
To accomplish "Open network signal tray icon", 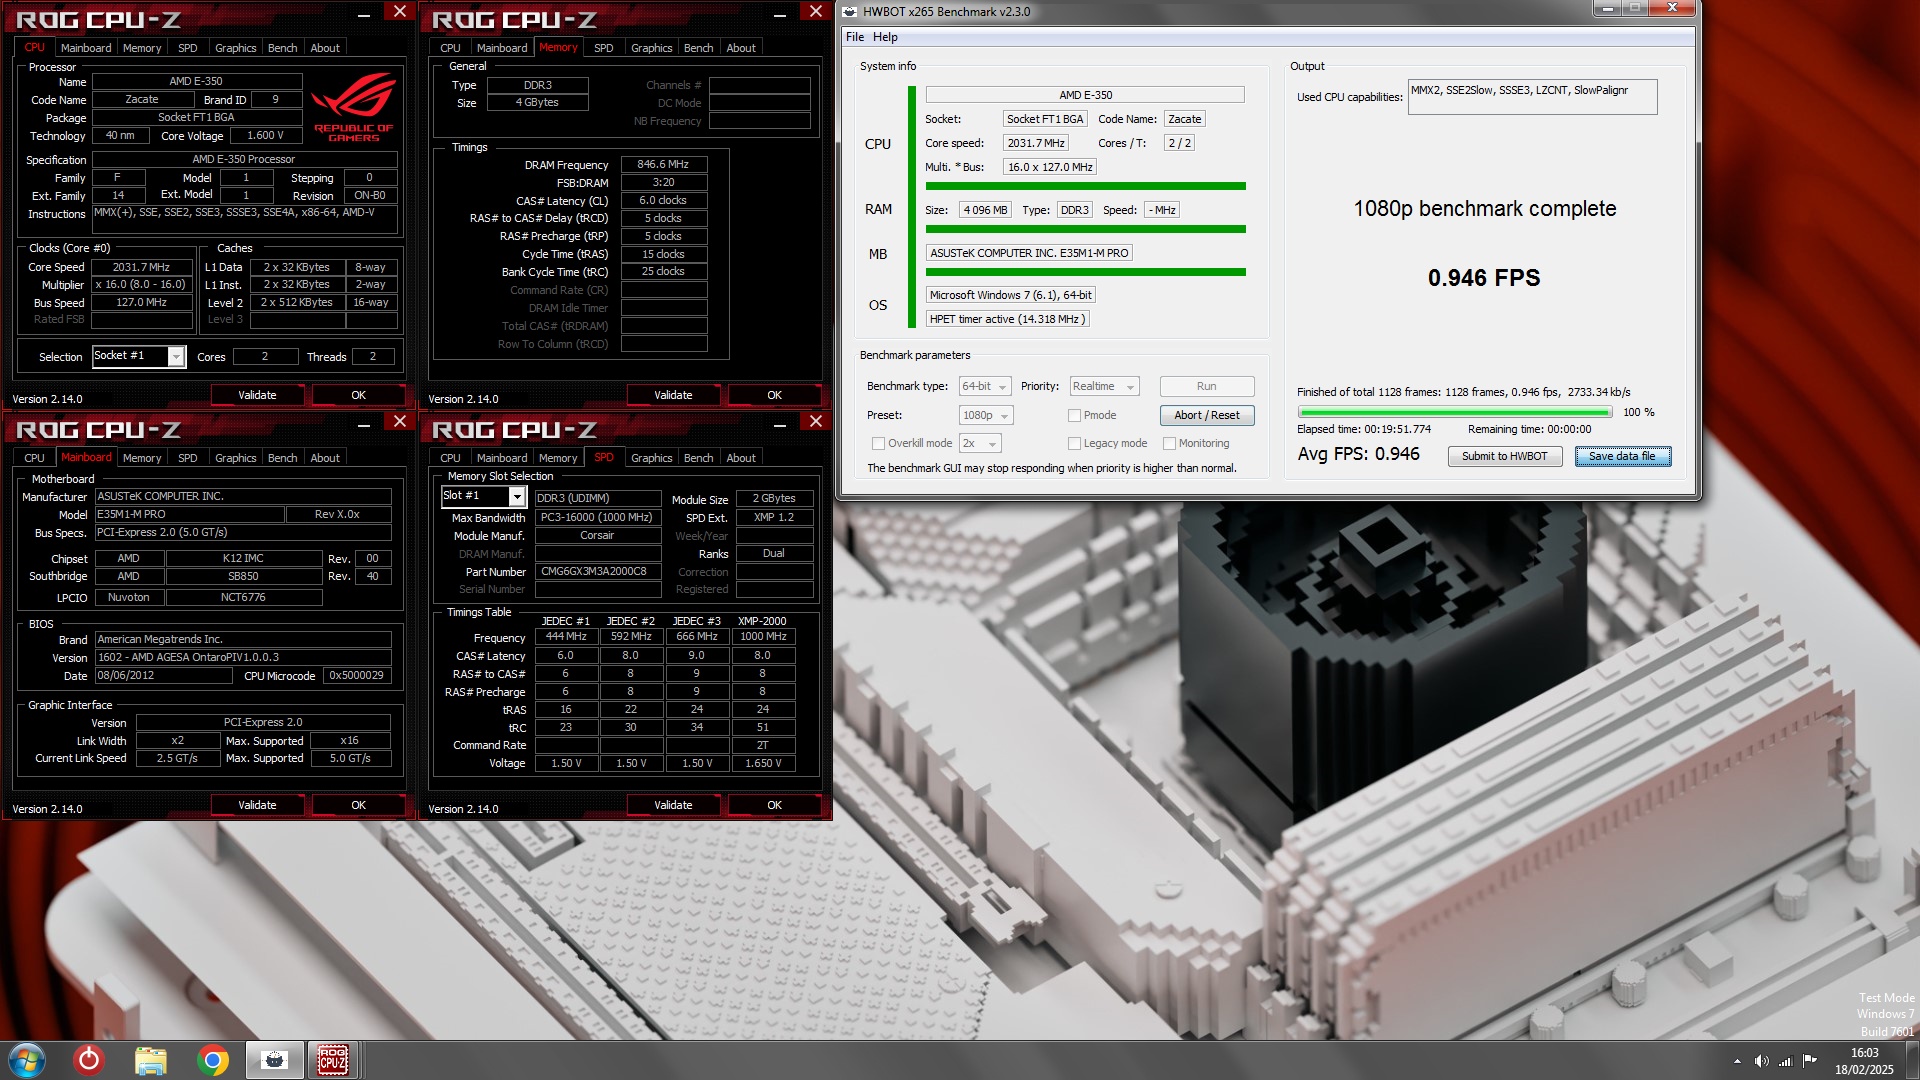I will tap(1785, 1061).
